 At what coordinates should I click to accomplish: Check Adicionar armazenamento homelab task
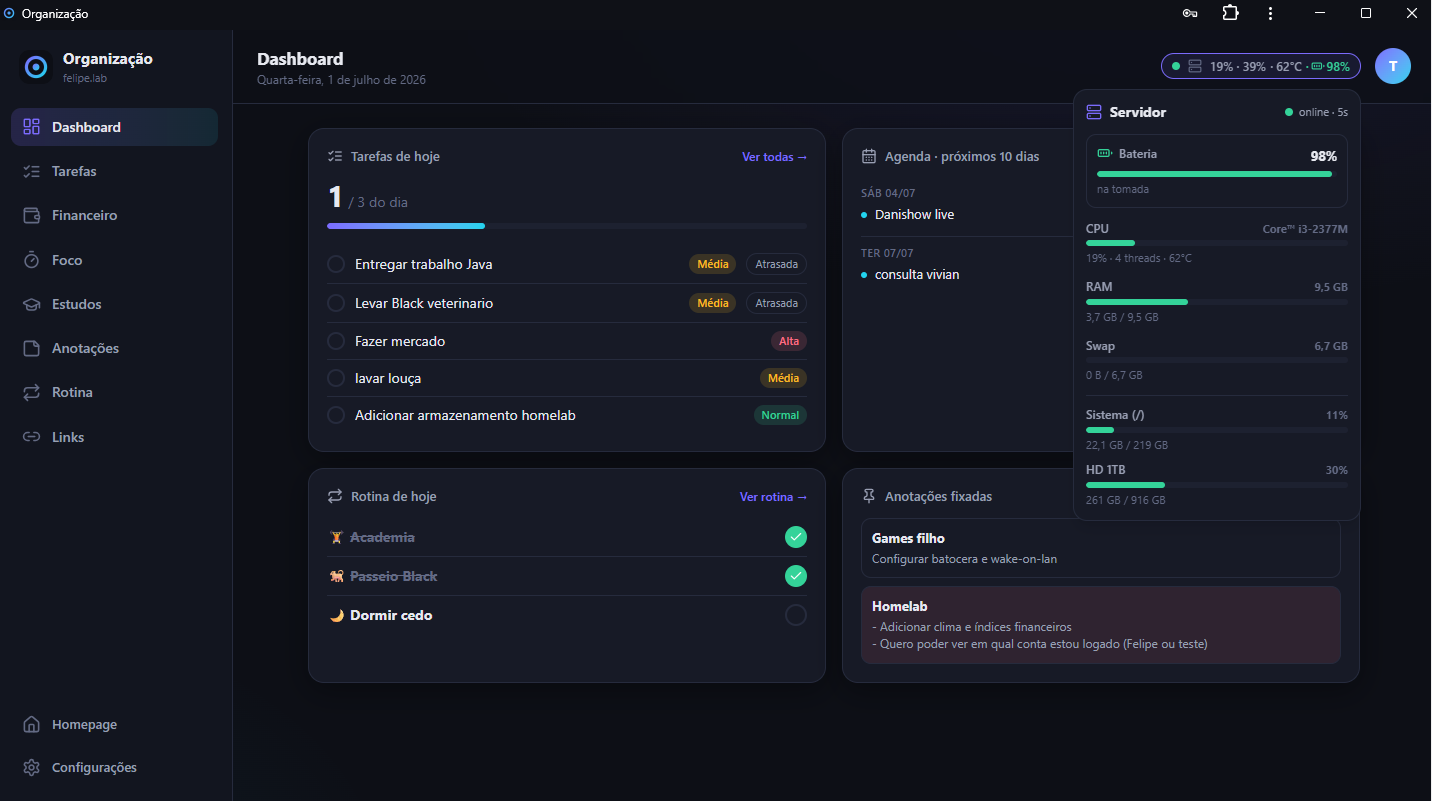pos(336,415)
